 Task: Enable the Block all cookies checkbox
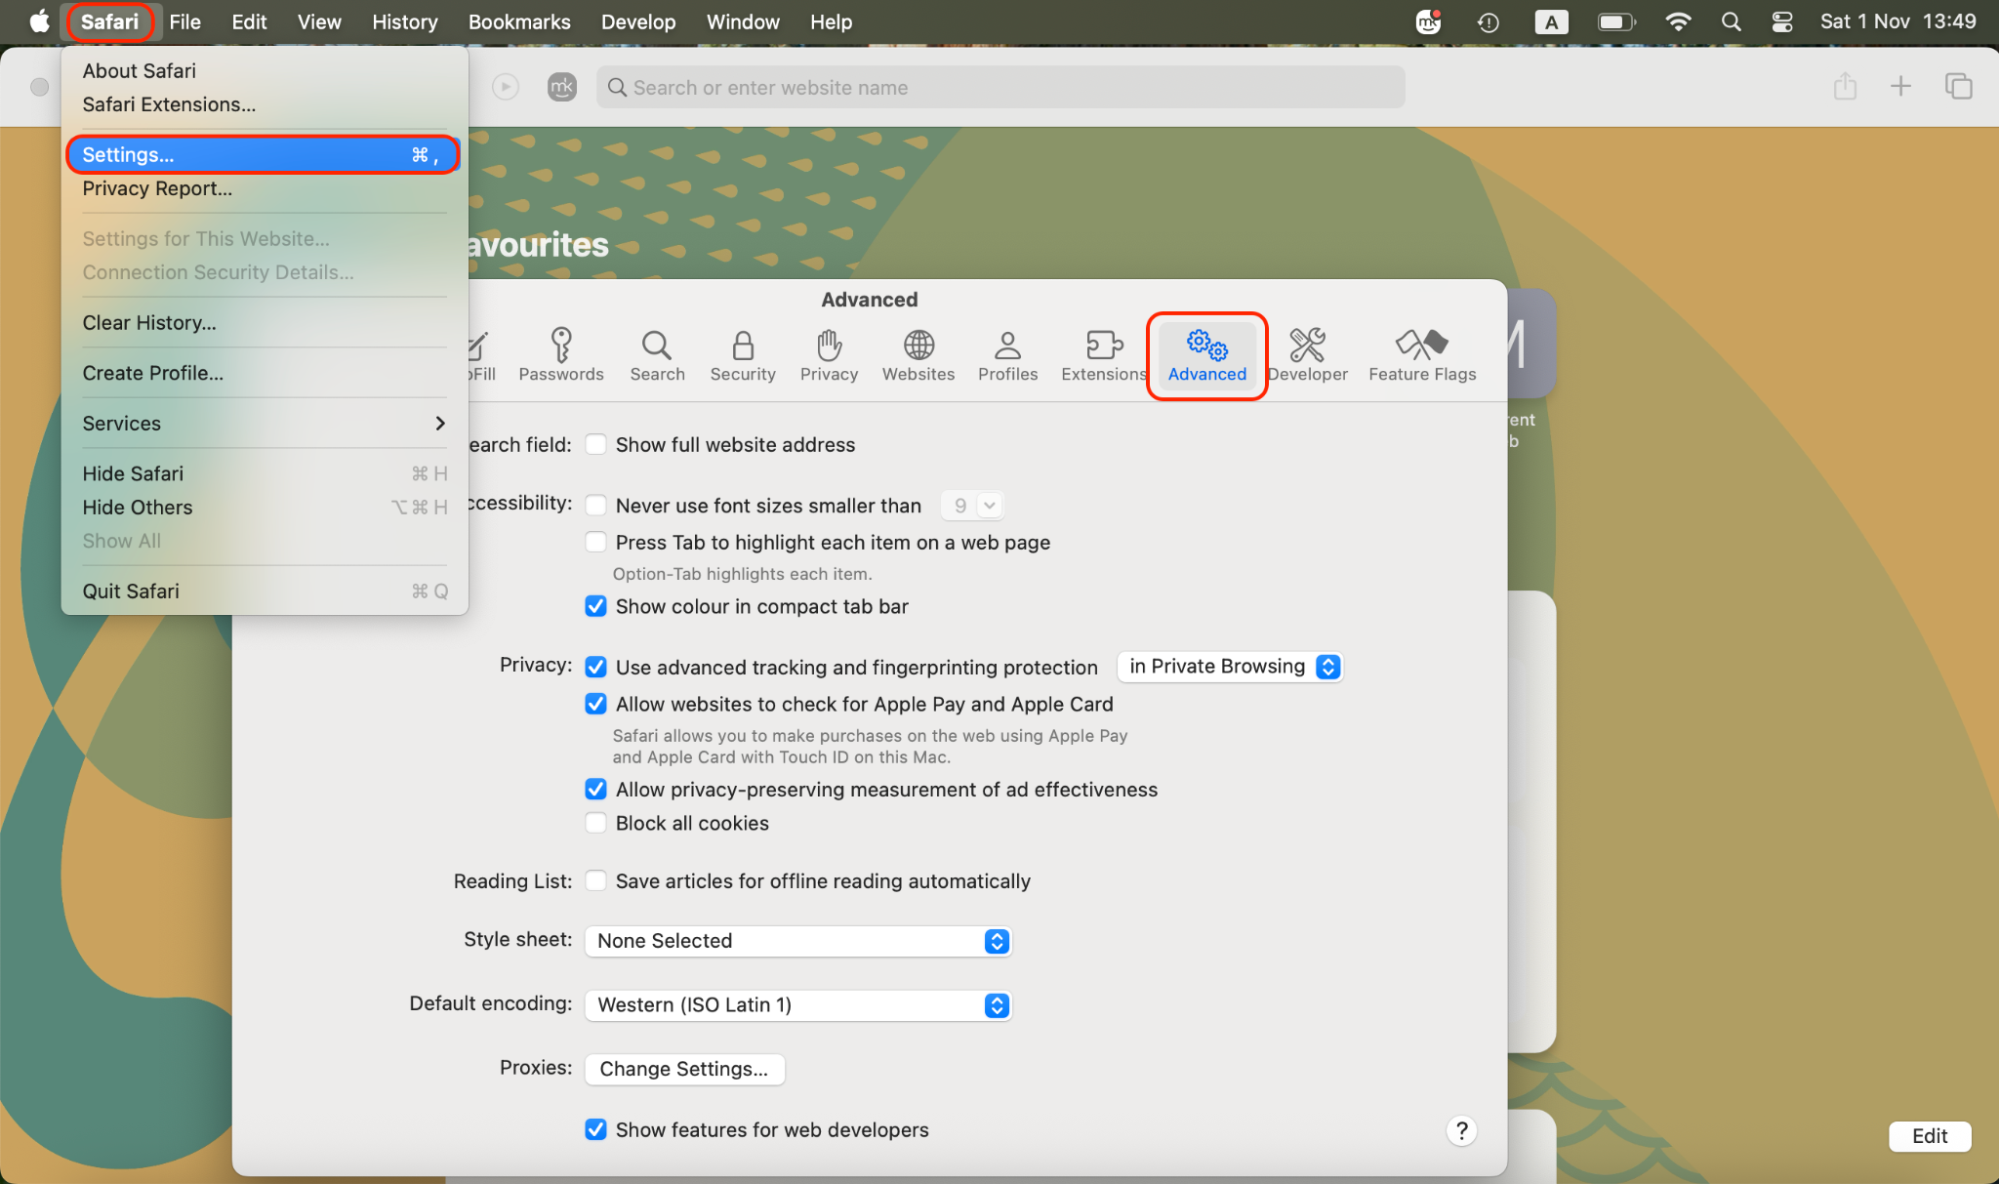(595, 822)
